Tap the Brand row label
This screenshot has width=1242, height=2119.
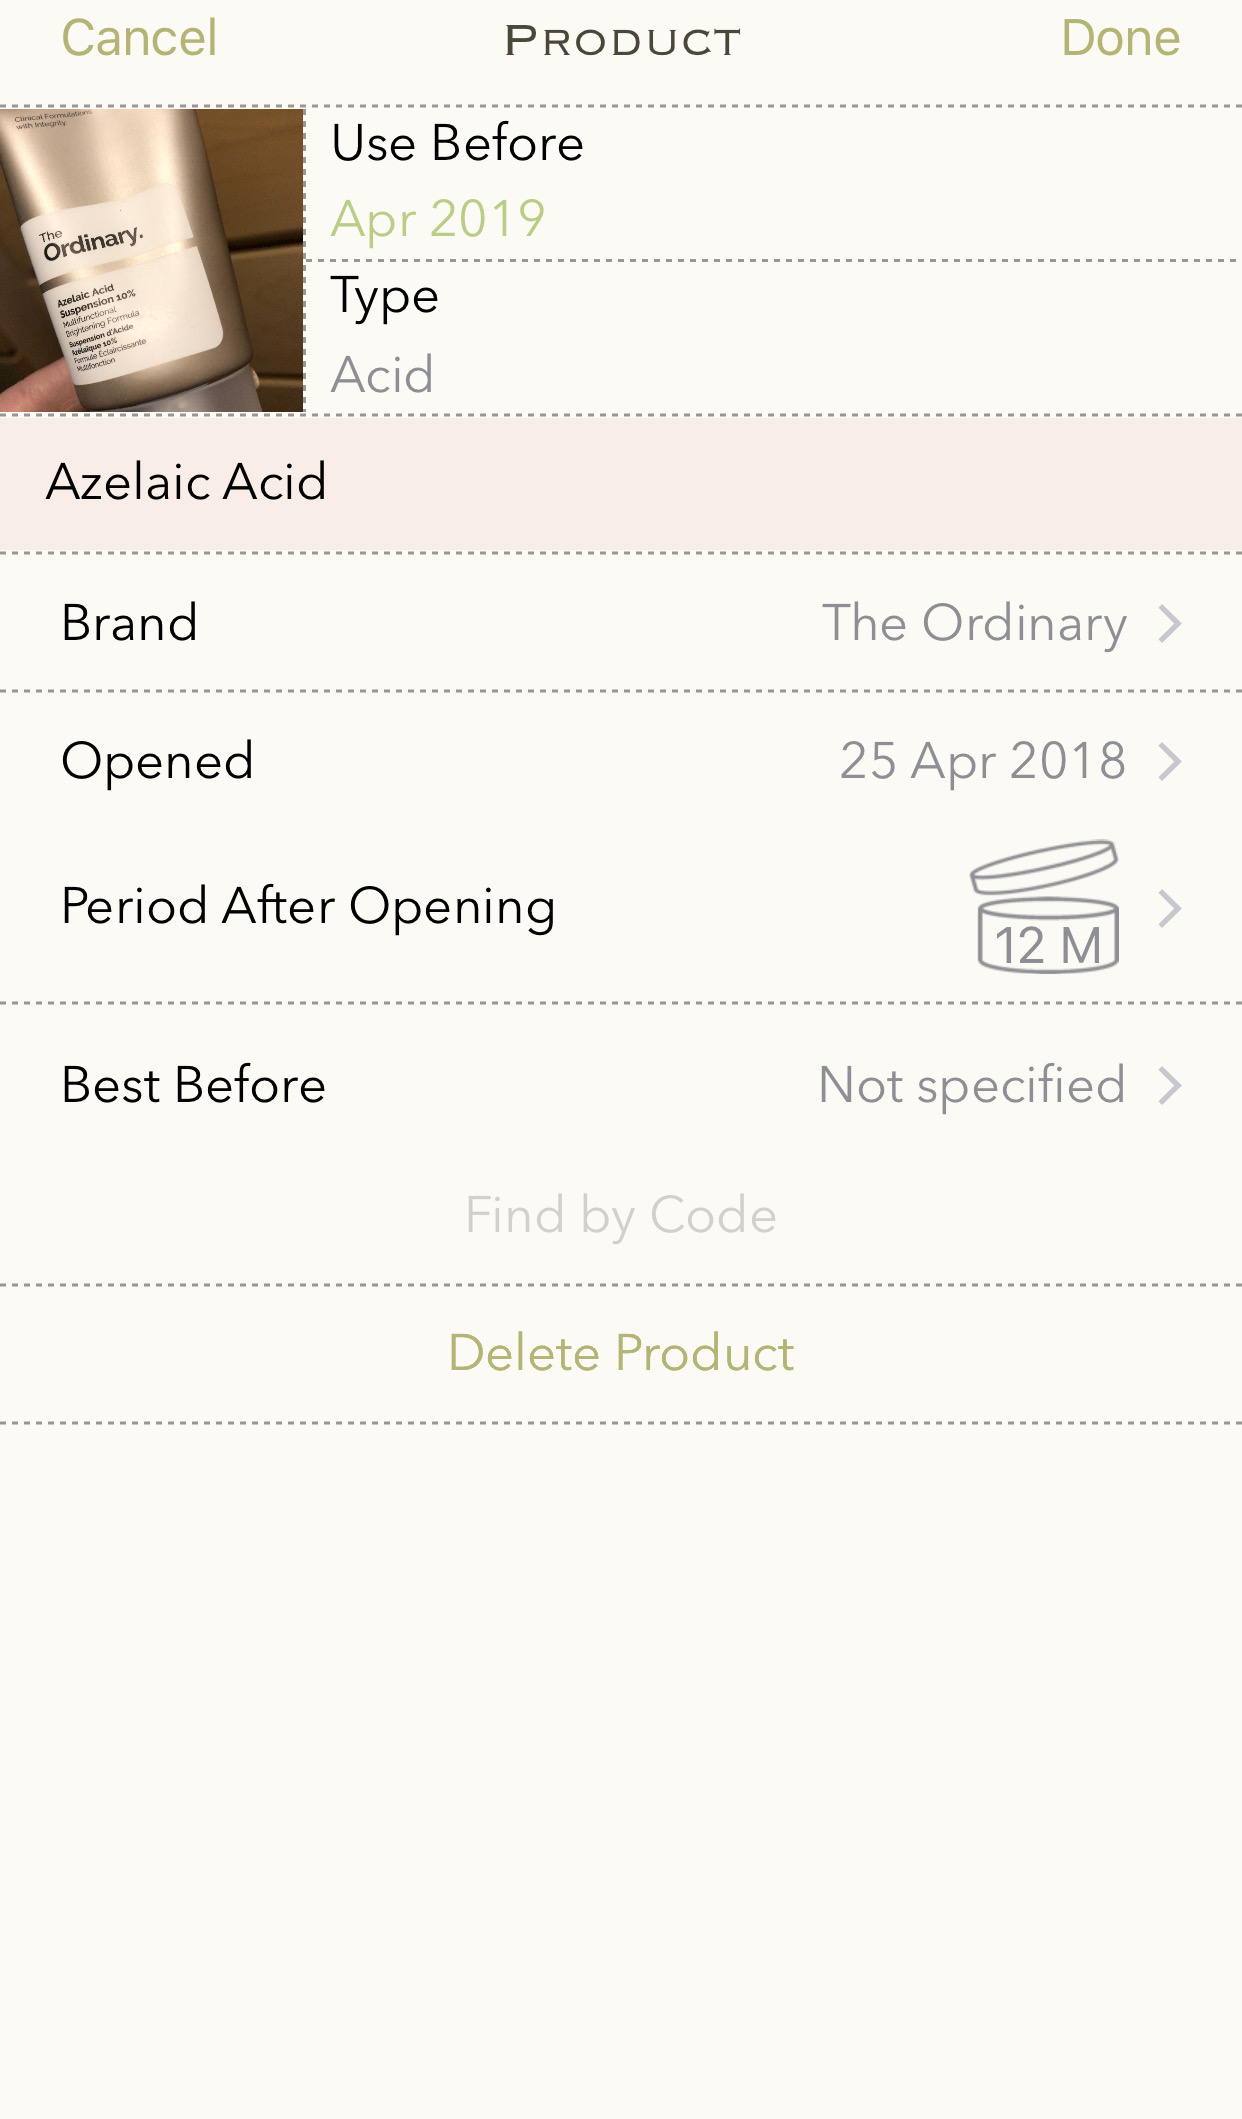click(x=130, y=624)
